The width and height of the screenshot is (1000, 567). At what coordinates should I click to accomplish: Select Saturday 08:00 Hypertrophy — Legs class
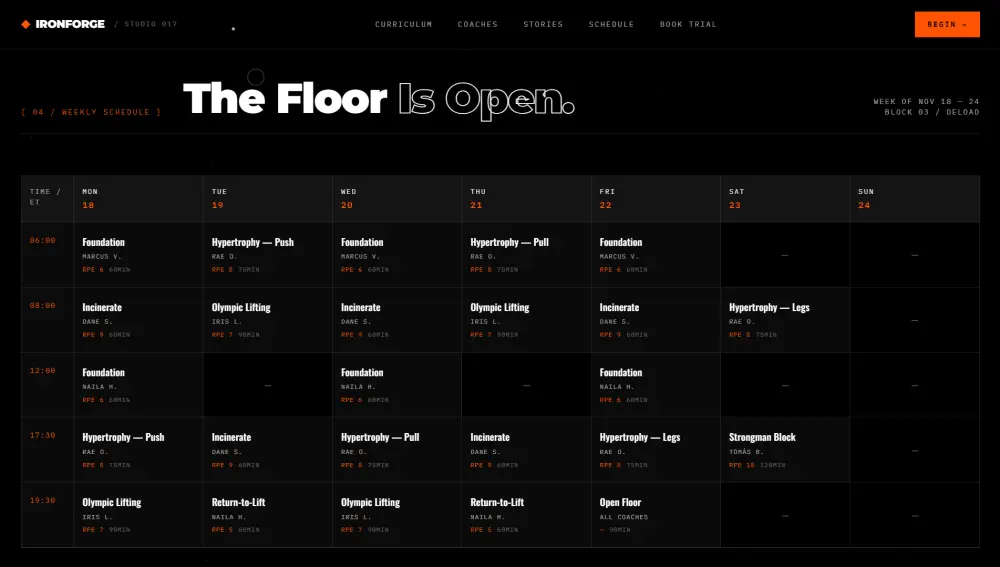pos(786,320)
